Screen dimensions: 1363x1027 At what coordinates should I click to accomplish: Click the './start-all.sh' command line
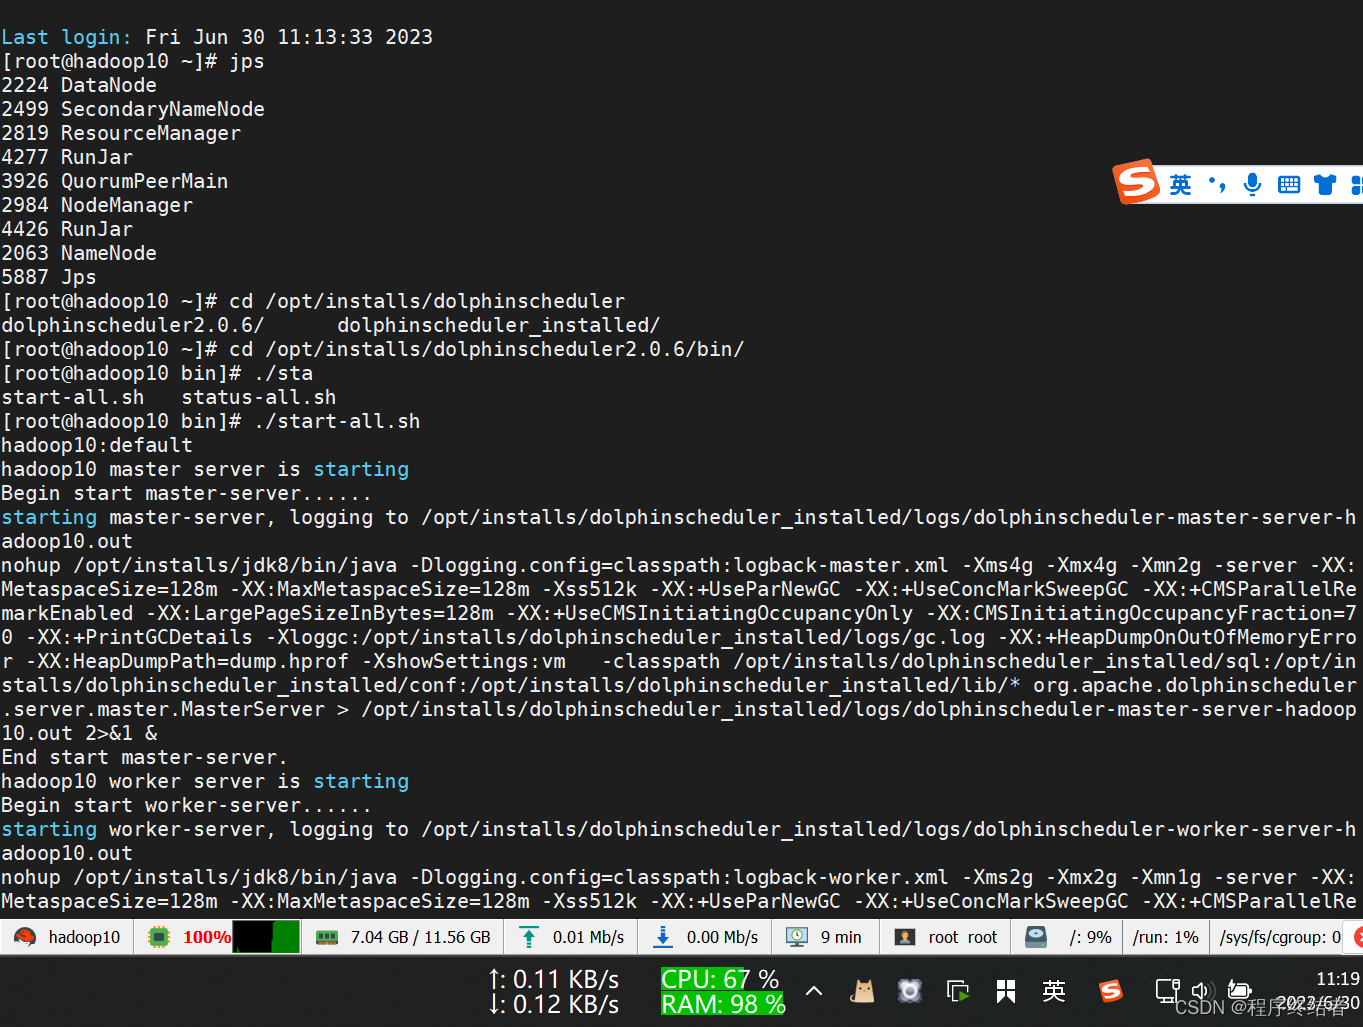pyautogui.click(x=211, y=421)
